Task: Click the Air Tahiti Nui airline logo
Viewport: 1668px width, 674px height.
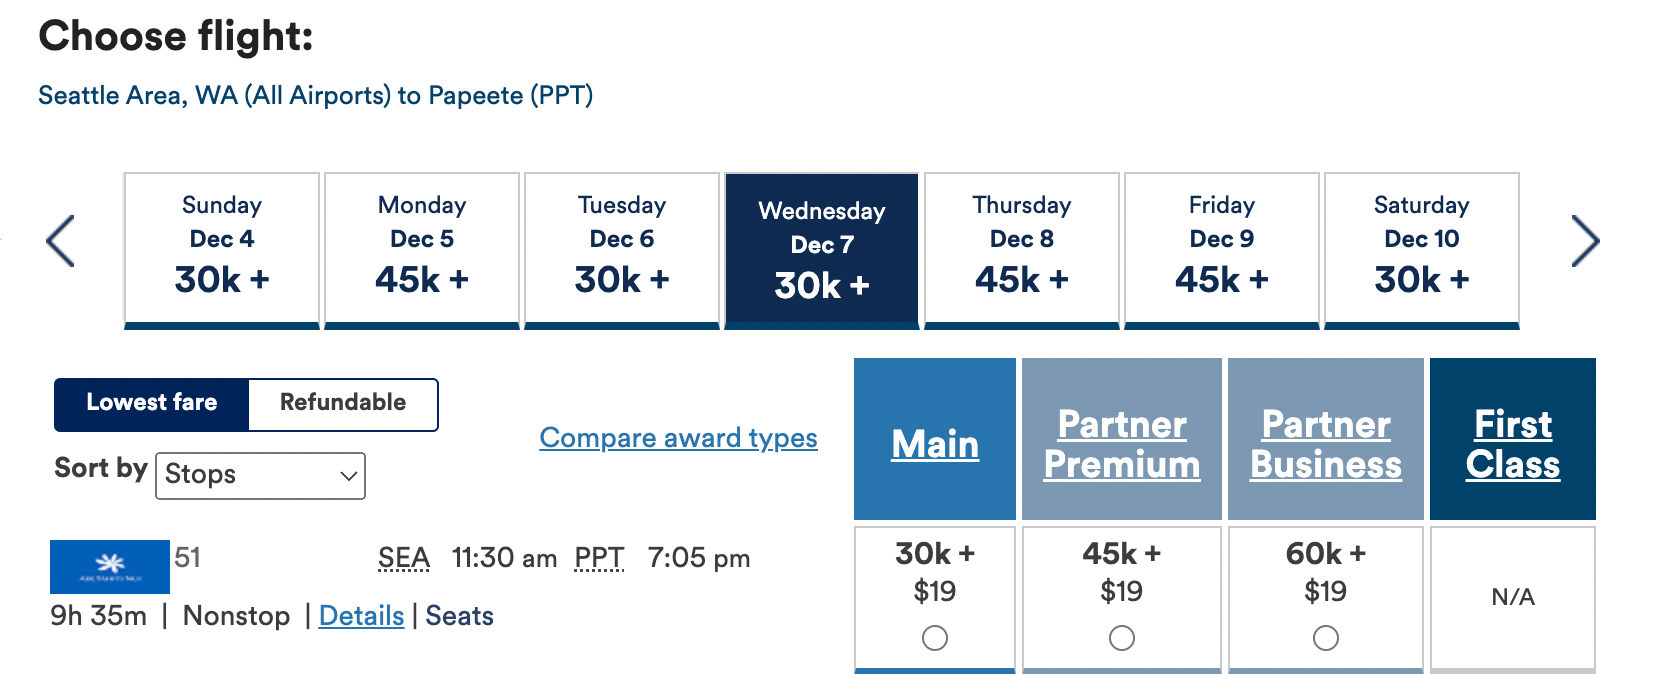Action: tap(110, 567)
